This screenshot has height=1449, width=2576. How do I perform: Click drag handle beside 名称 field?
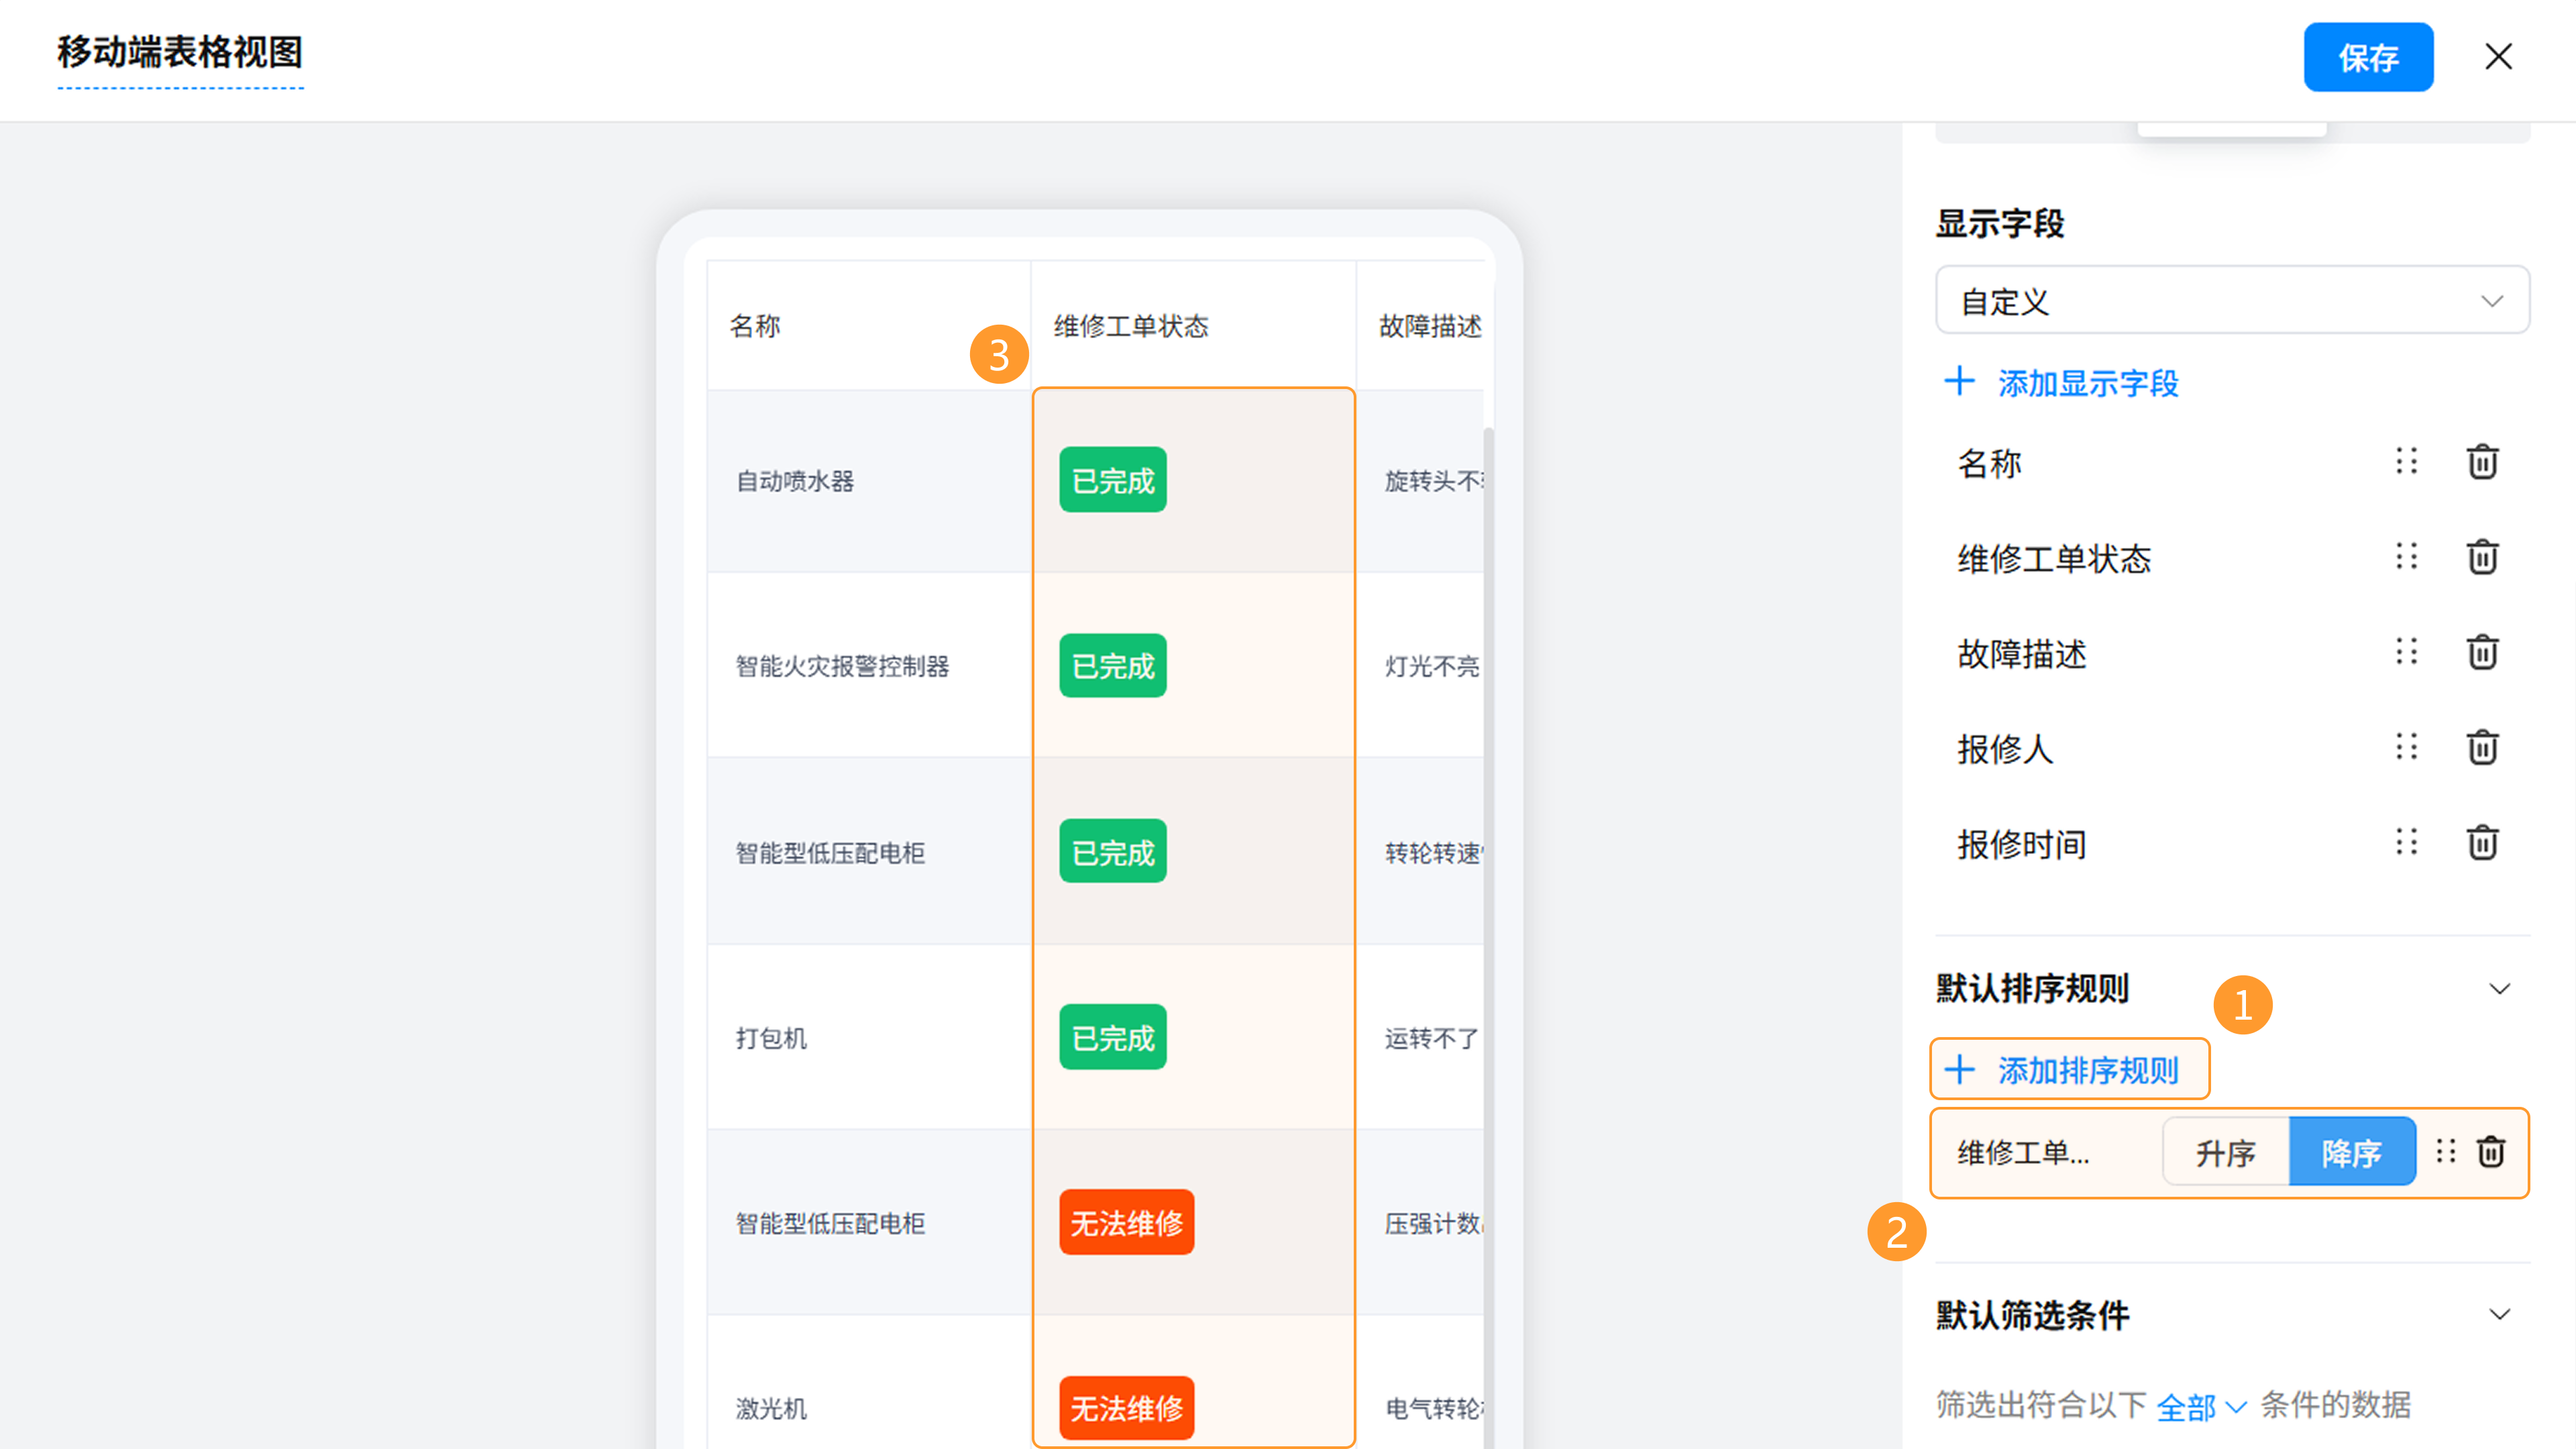pyautogui.click(x=2406, y=462)
